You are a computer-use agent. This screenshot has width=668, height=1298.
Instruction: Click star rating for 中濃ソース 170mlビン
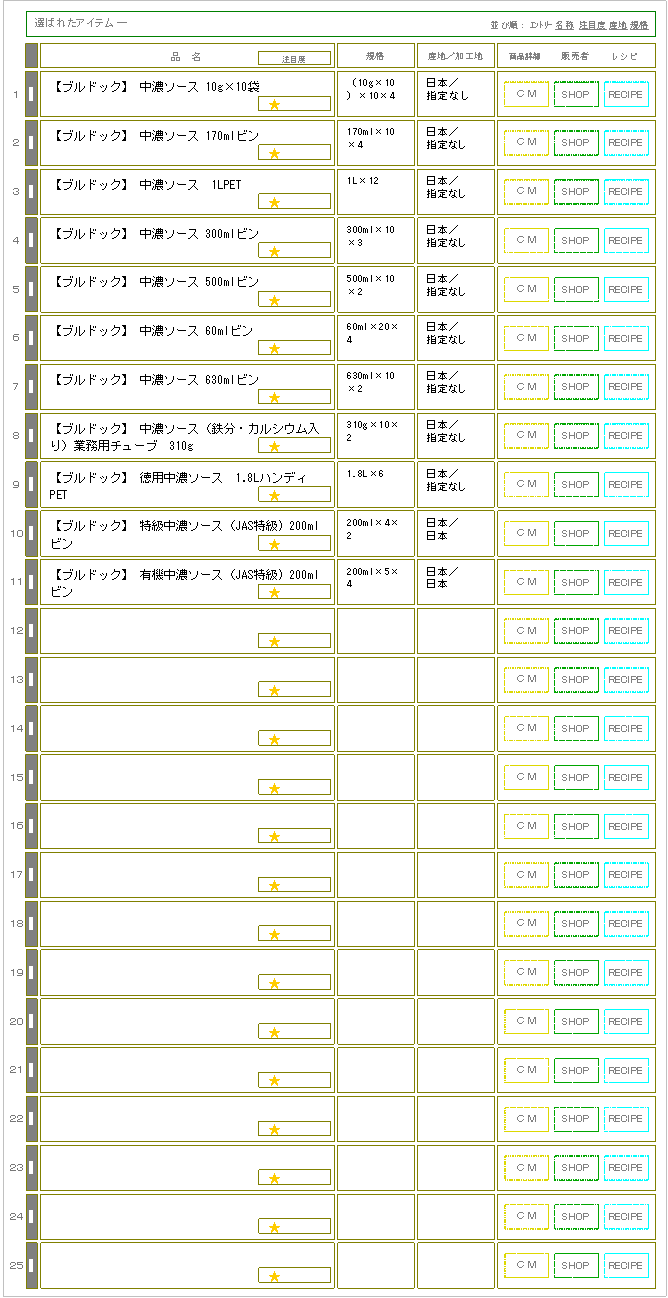point(294,152)
